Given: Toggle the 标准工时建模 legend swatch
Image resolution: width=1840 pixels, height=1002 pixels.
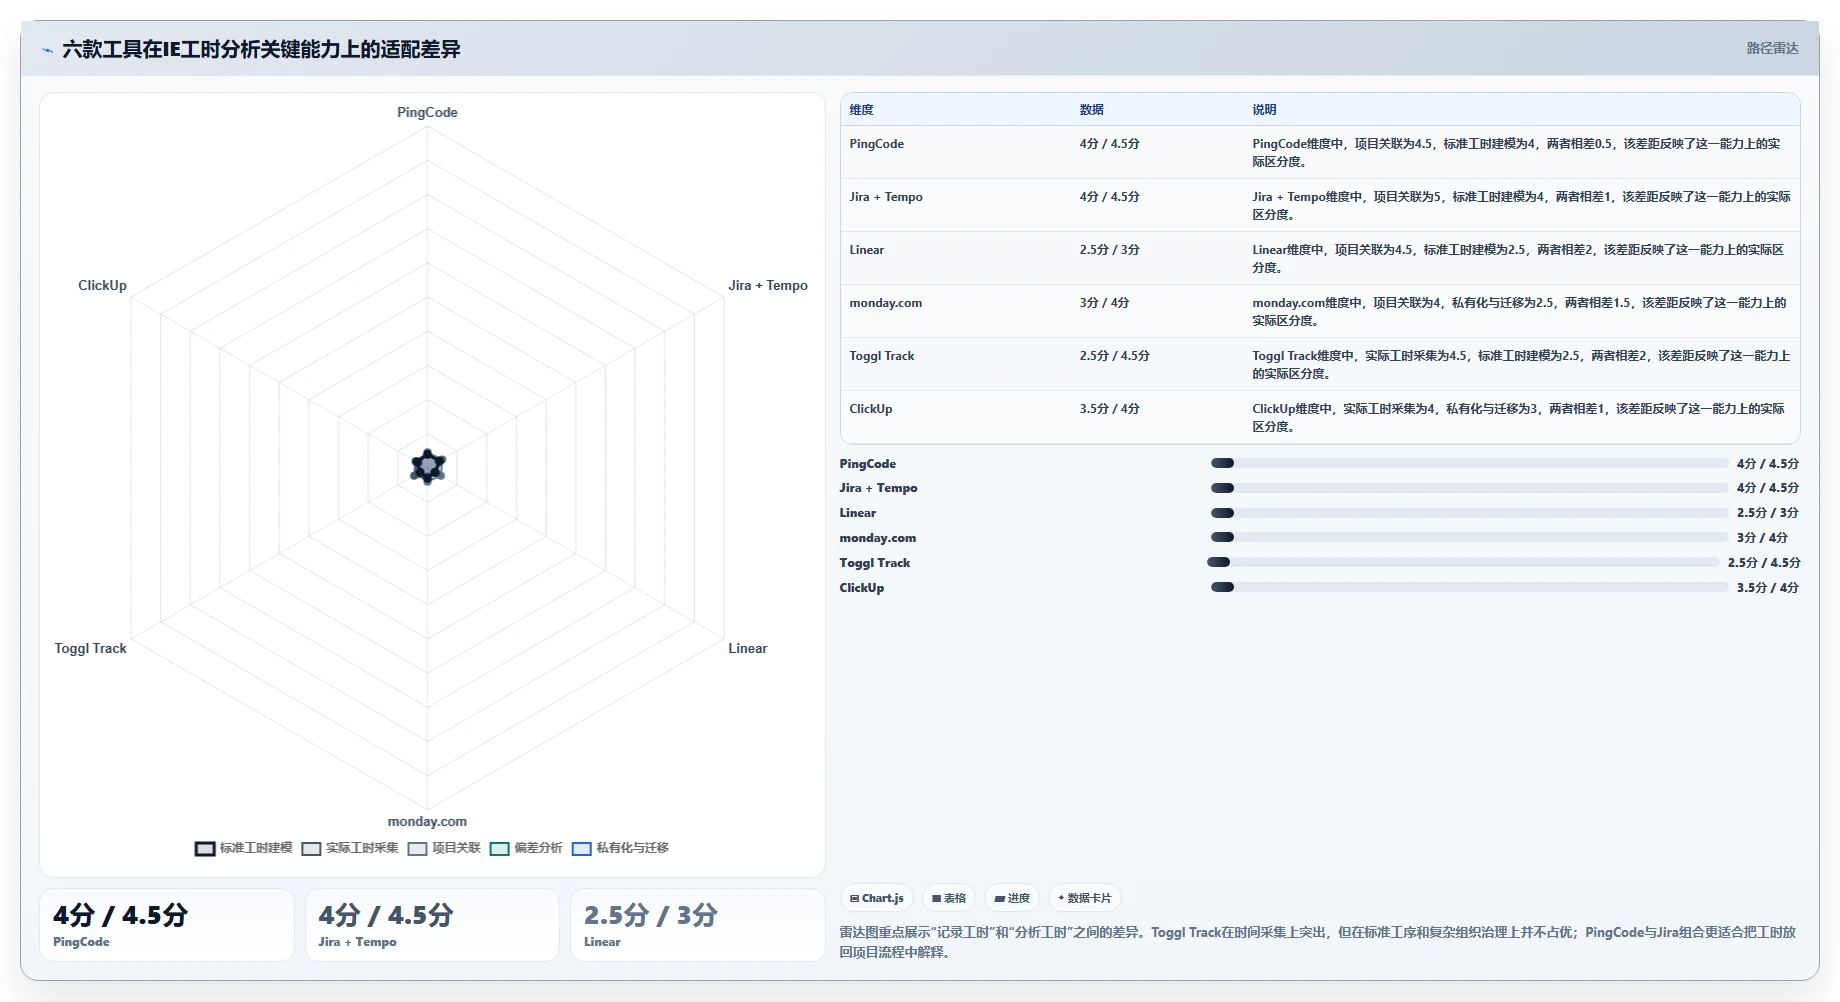Looking at the screenshot, I should [x=205, y=848].
